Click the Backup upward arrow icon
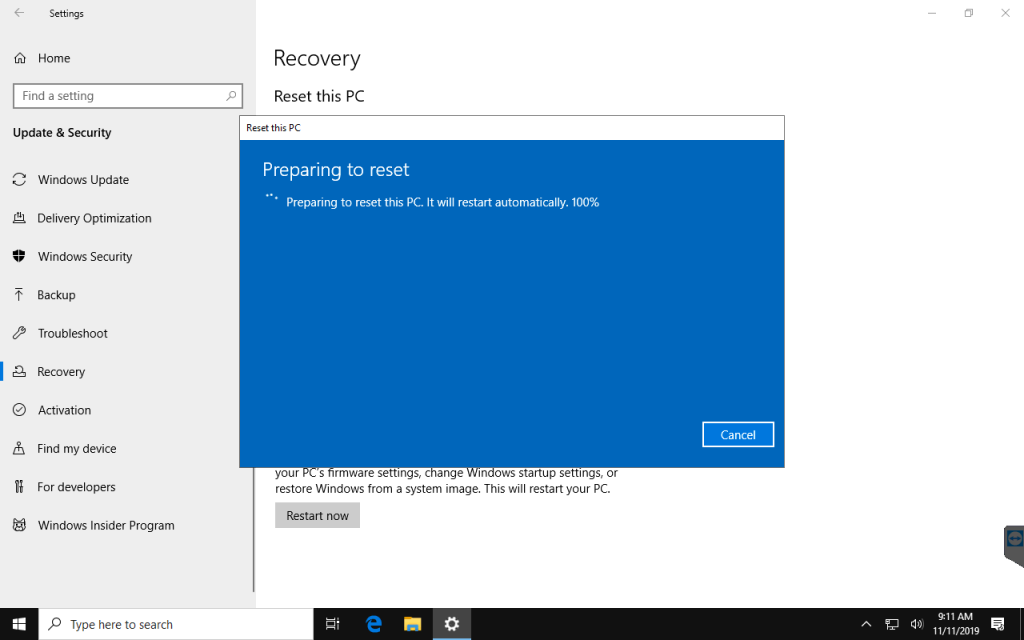This screenshot has width=1024, height=640. (x=20, y=295)
